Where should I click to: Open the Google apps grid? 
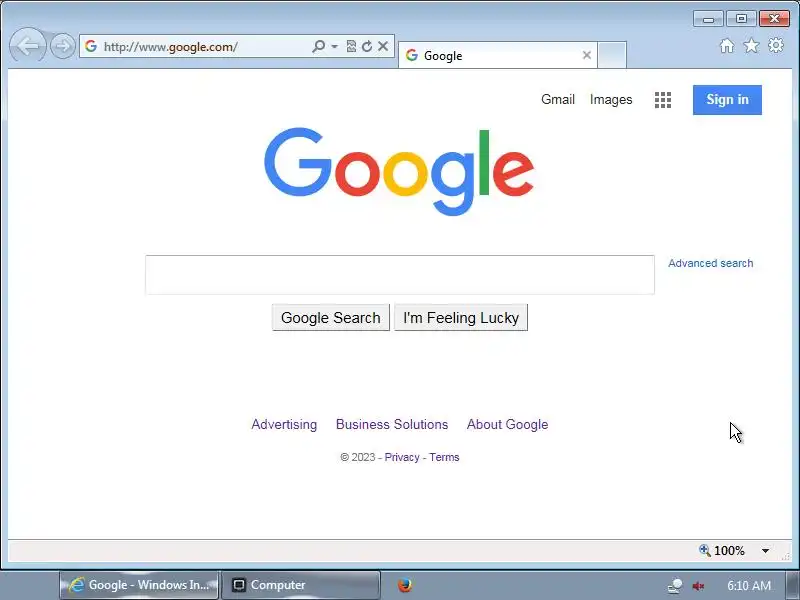point(663,100)
